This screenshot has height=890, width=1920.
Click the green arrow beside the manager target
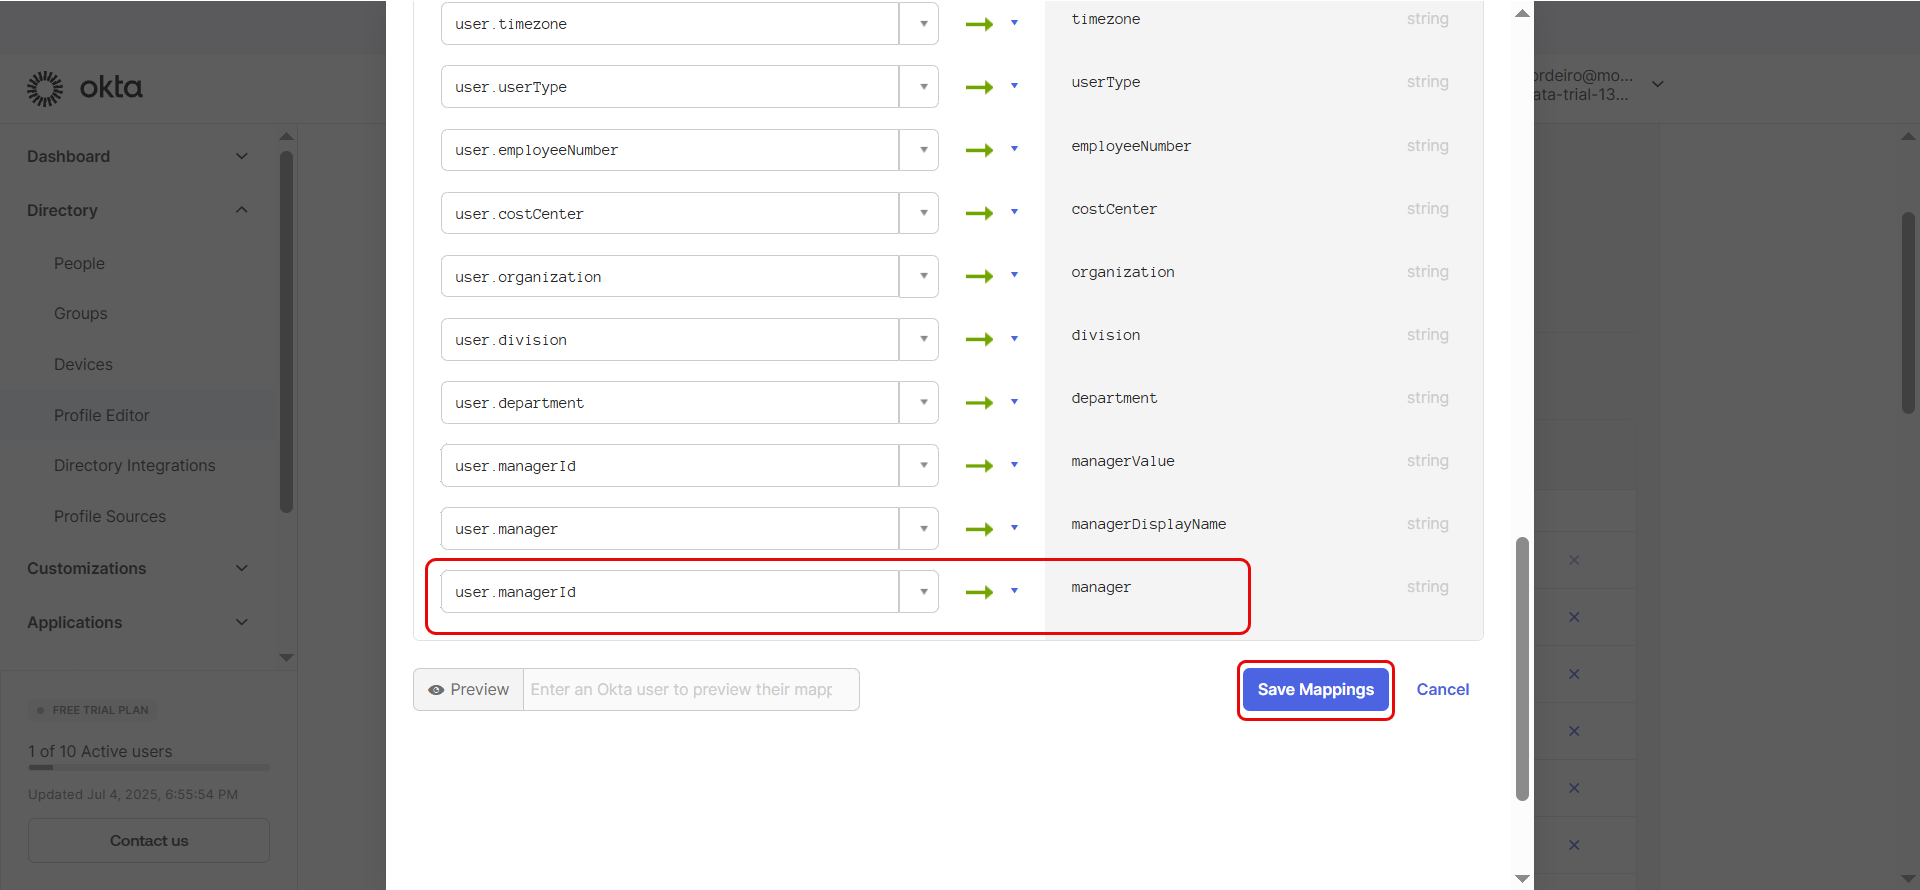click(x=979, y=592)
